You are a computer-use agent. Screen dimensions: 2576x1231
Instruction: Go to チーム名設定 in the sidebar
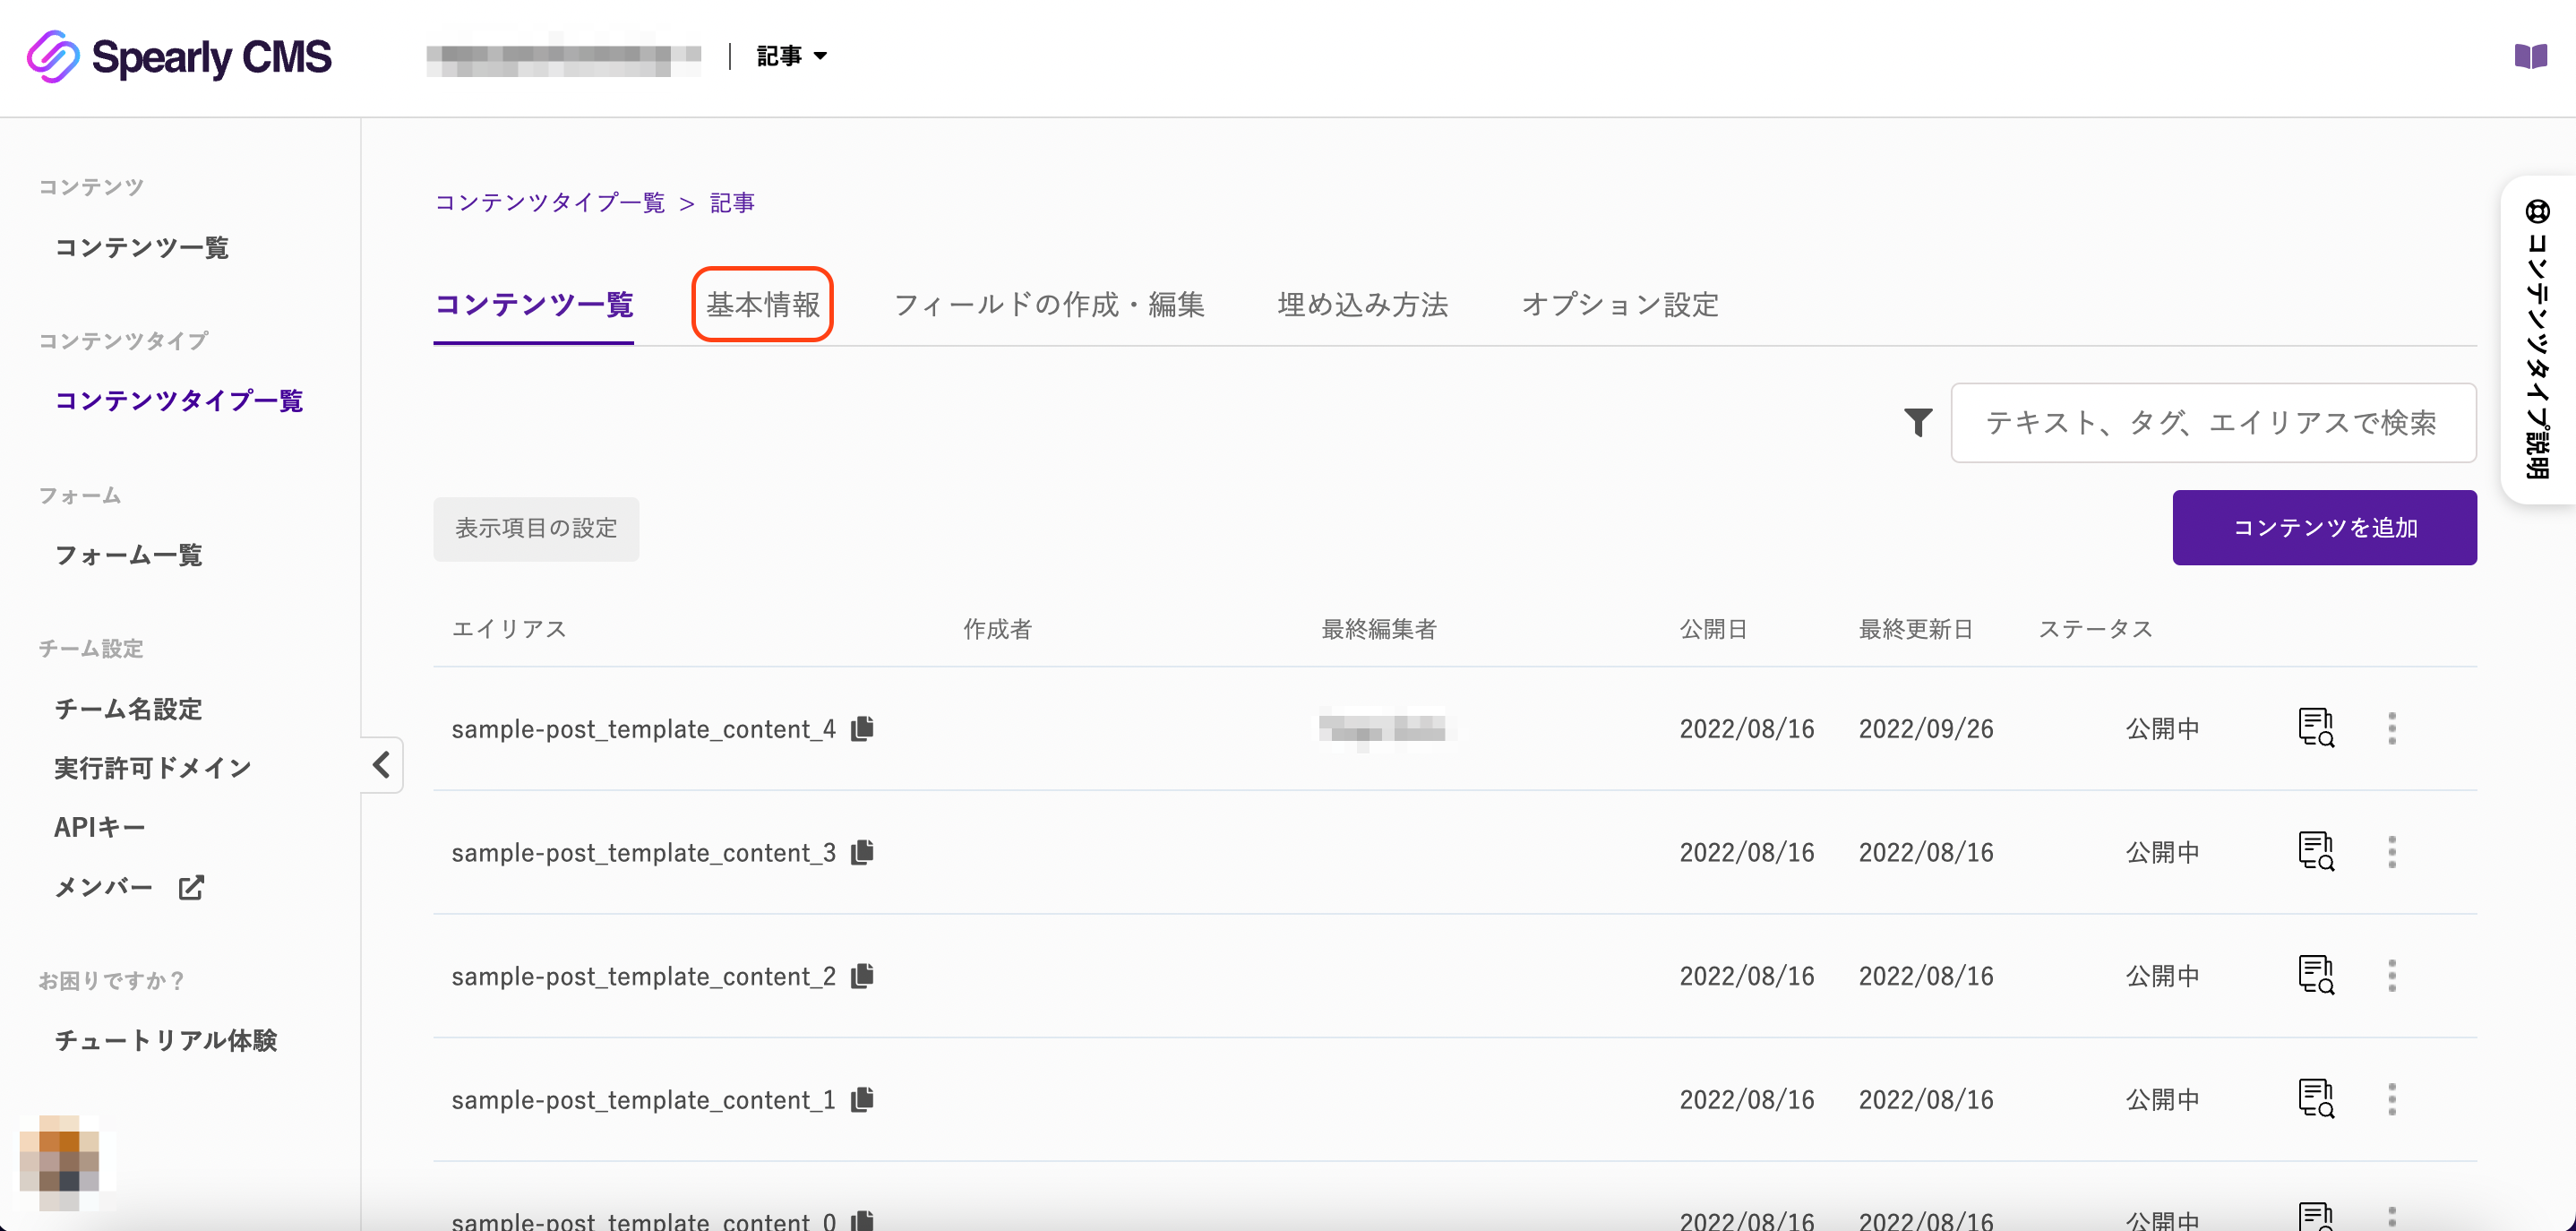128,709
